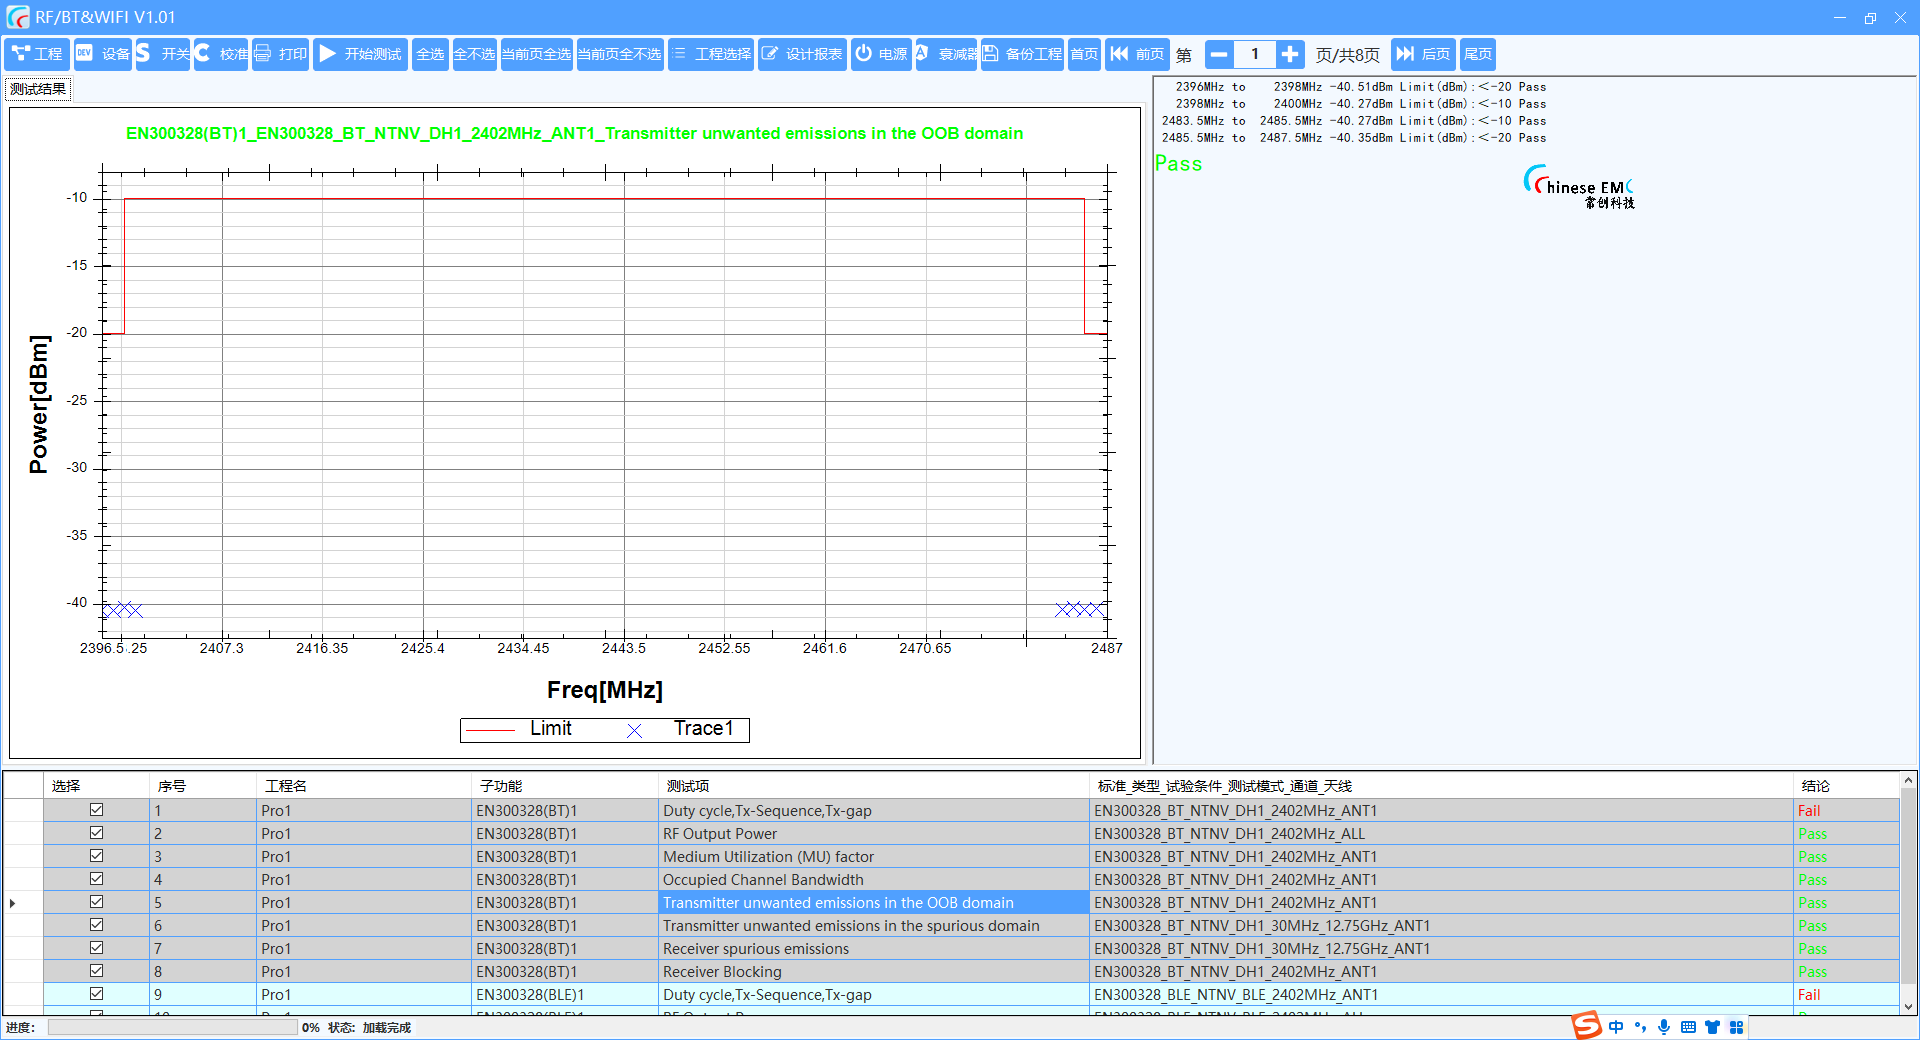This screenshot has width=1920, height=1040.
Task: Toggle the Chinese/English 中 input mode icon
Action: [1616, 1027]
